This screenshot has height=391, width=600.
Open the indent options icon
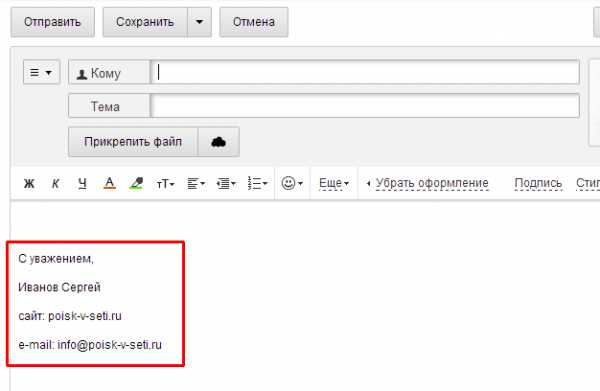(x=226, y=184)
